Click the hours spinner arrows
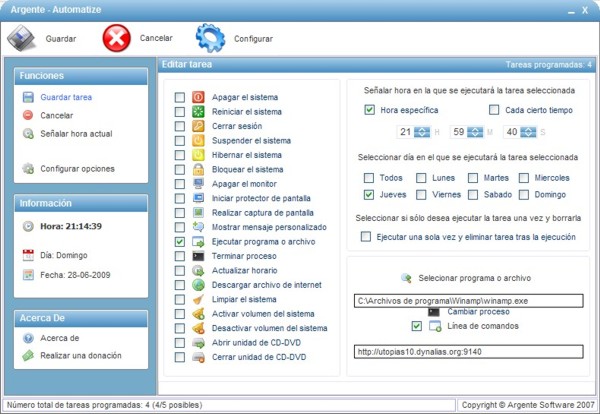 coord(422,132)
